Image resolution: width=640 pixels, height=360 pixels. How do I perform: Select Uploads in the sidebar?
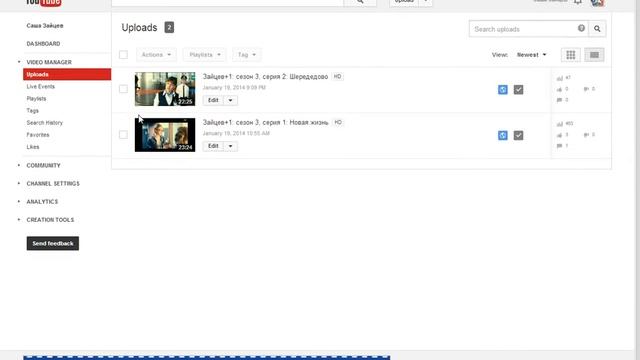(67, 74)
